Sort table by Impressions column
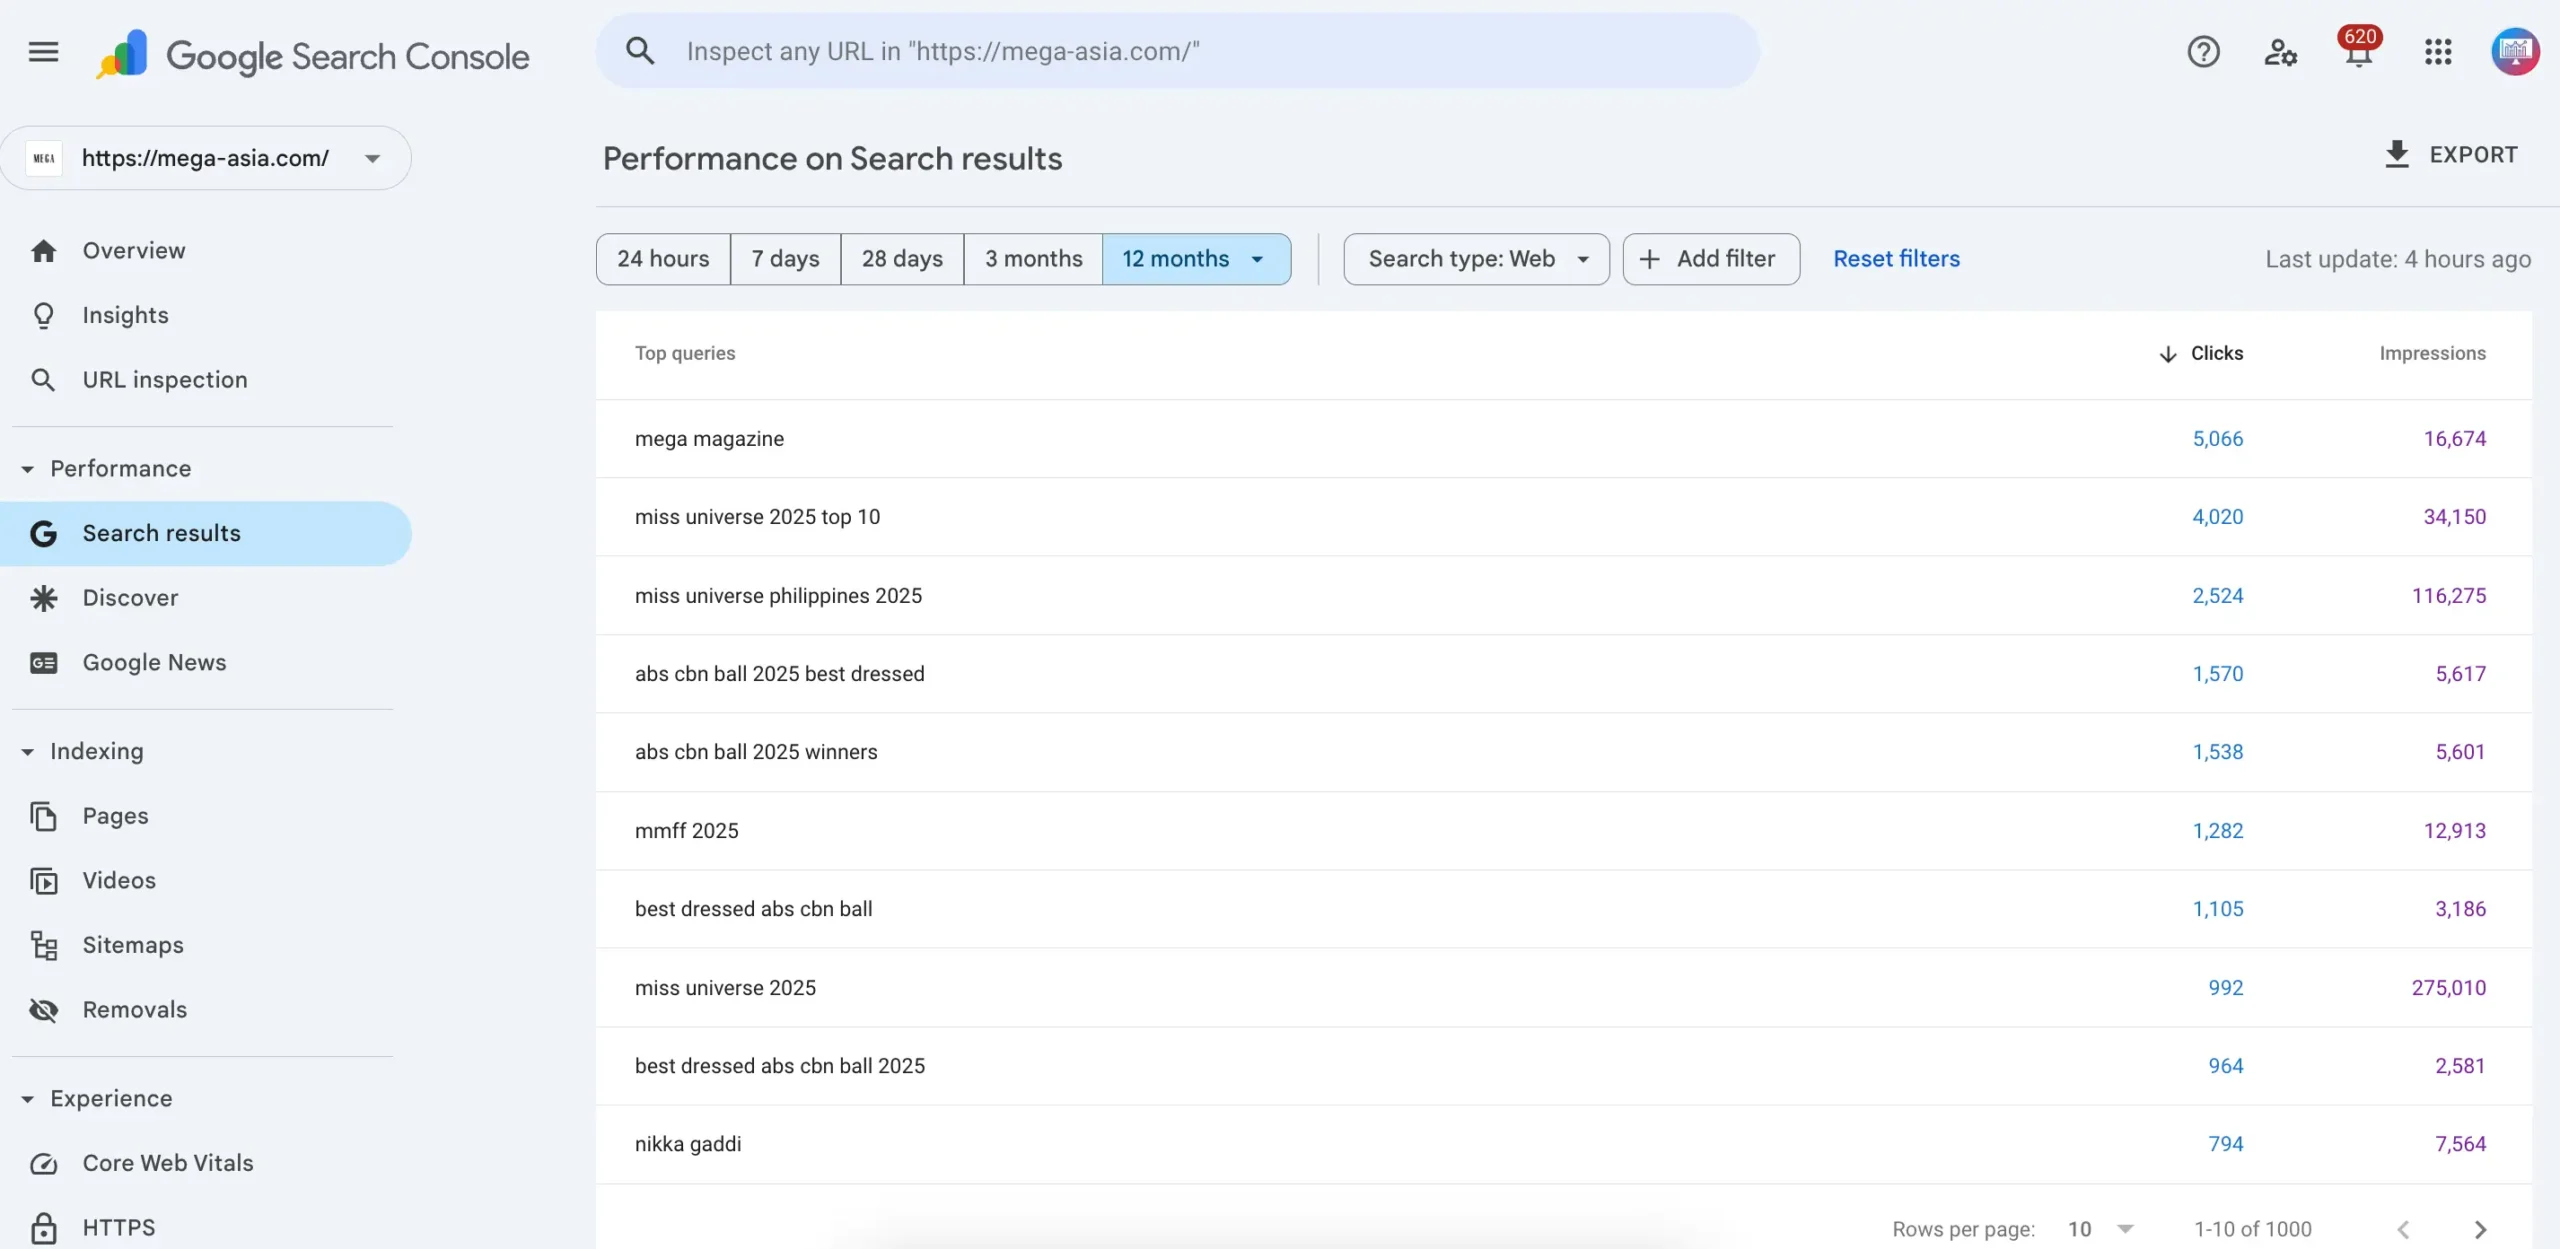The image size is (2560, 1249). 2432,353
